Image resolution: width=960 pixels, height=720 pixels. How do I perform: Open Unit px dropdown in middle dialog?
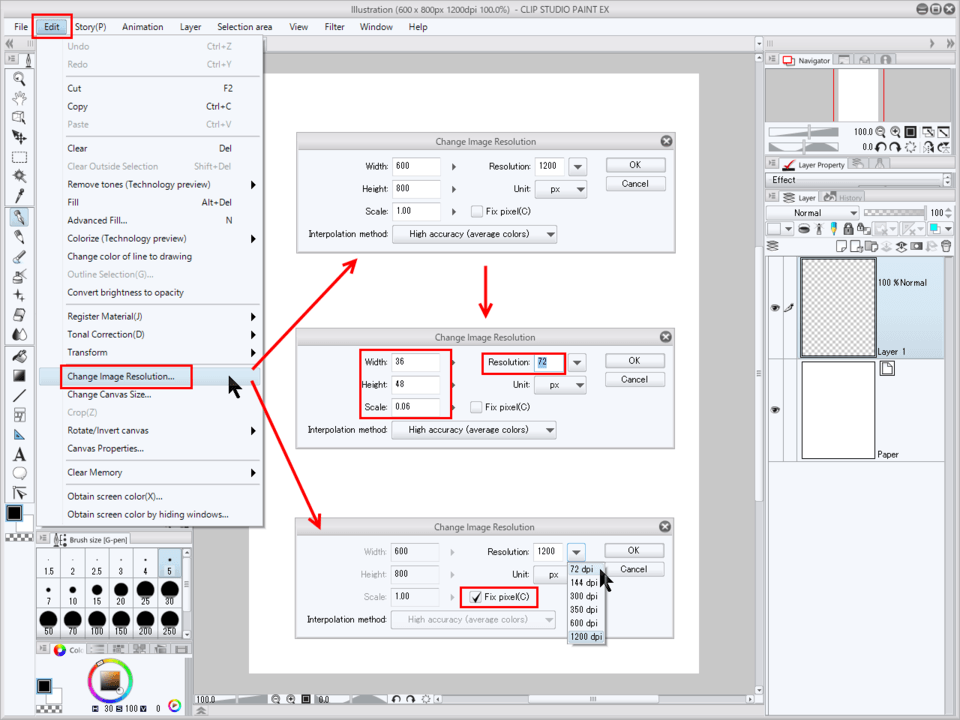(x=561, y=384)
